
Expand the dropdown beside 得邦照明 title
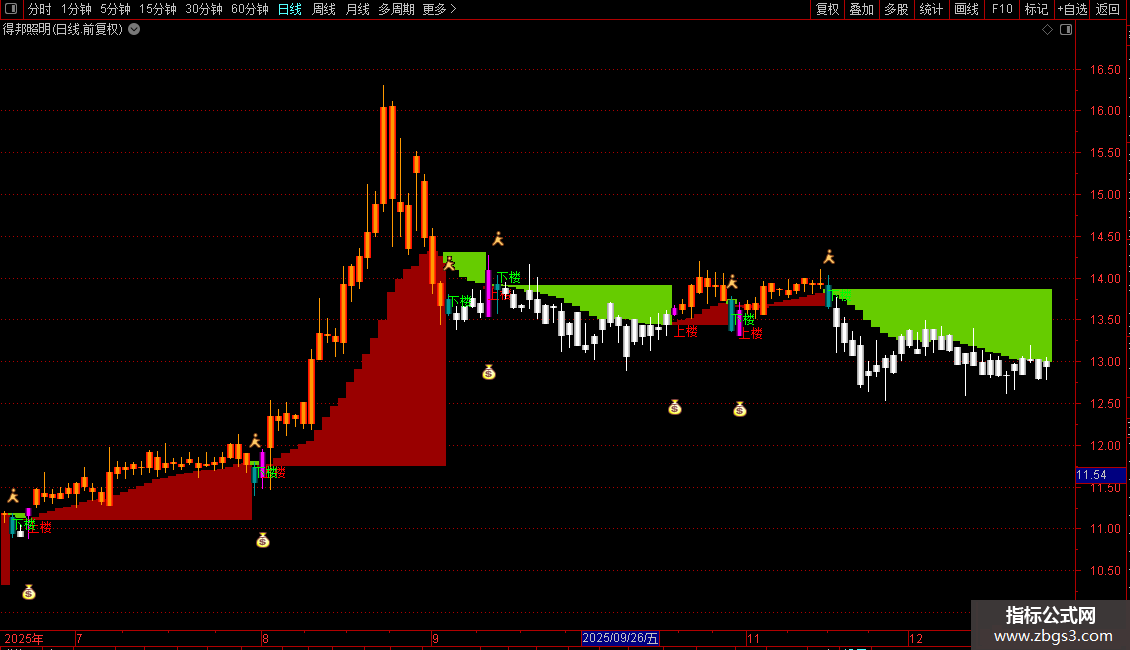tap(134, 30)
